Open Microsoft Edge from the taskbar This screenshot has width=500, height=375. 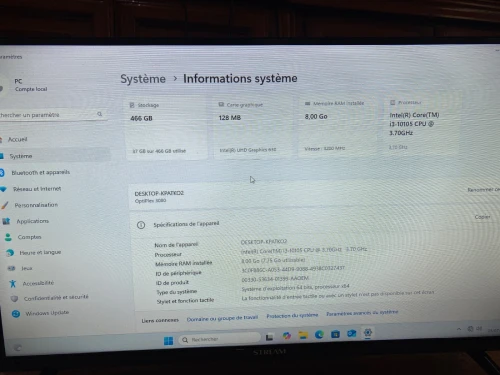tap(319, 334)
